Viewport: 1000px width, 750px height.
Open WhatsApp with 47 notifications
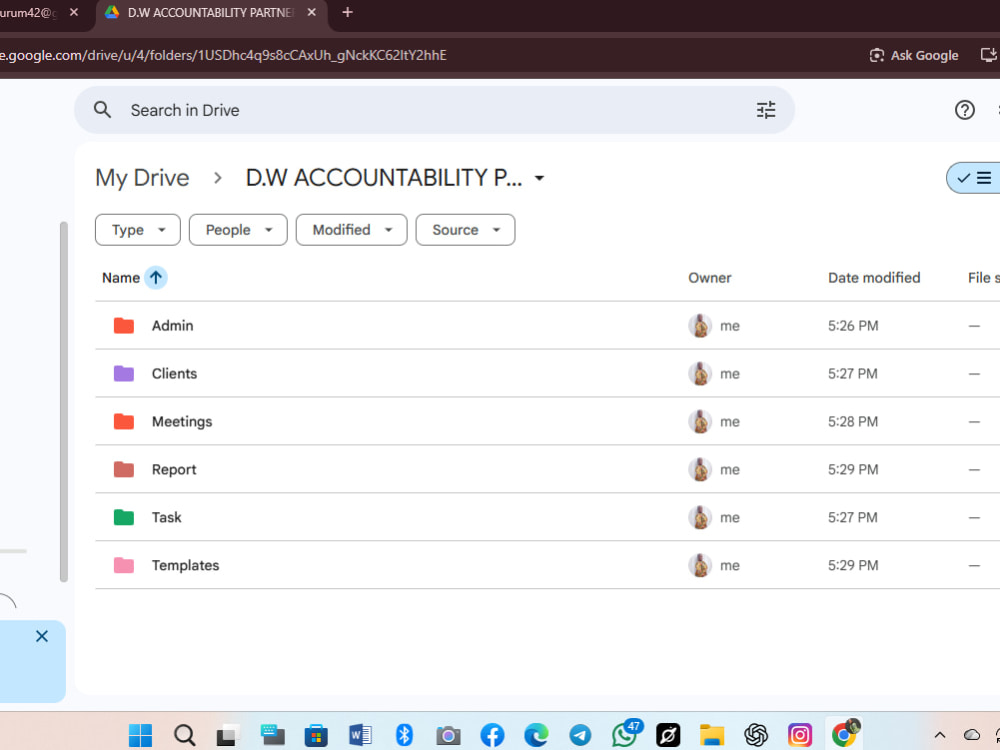[626, 734]
